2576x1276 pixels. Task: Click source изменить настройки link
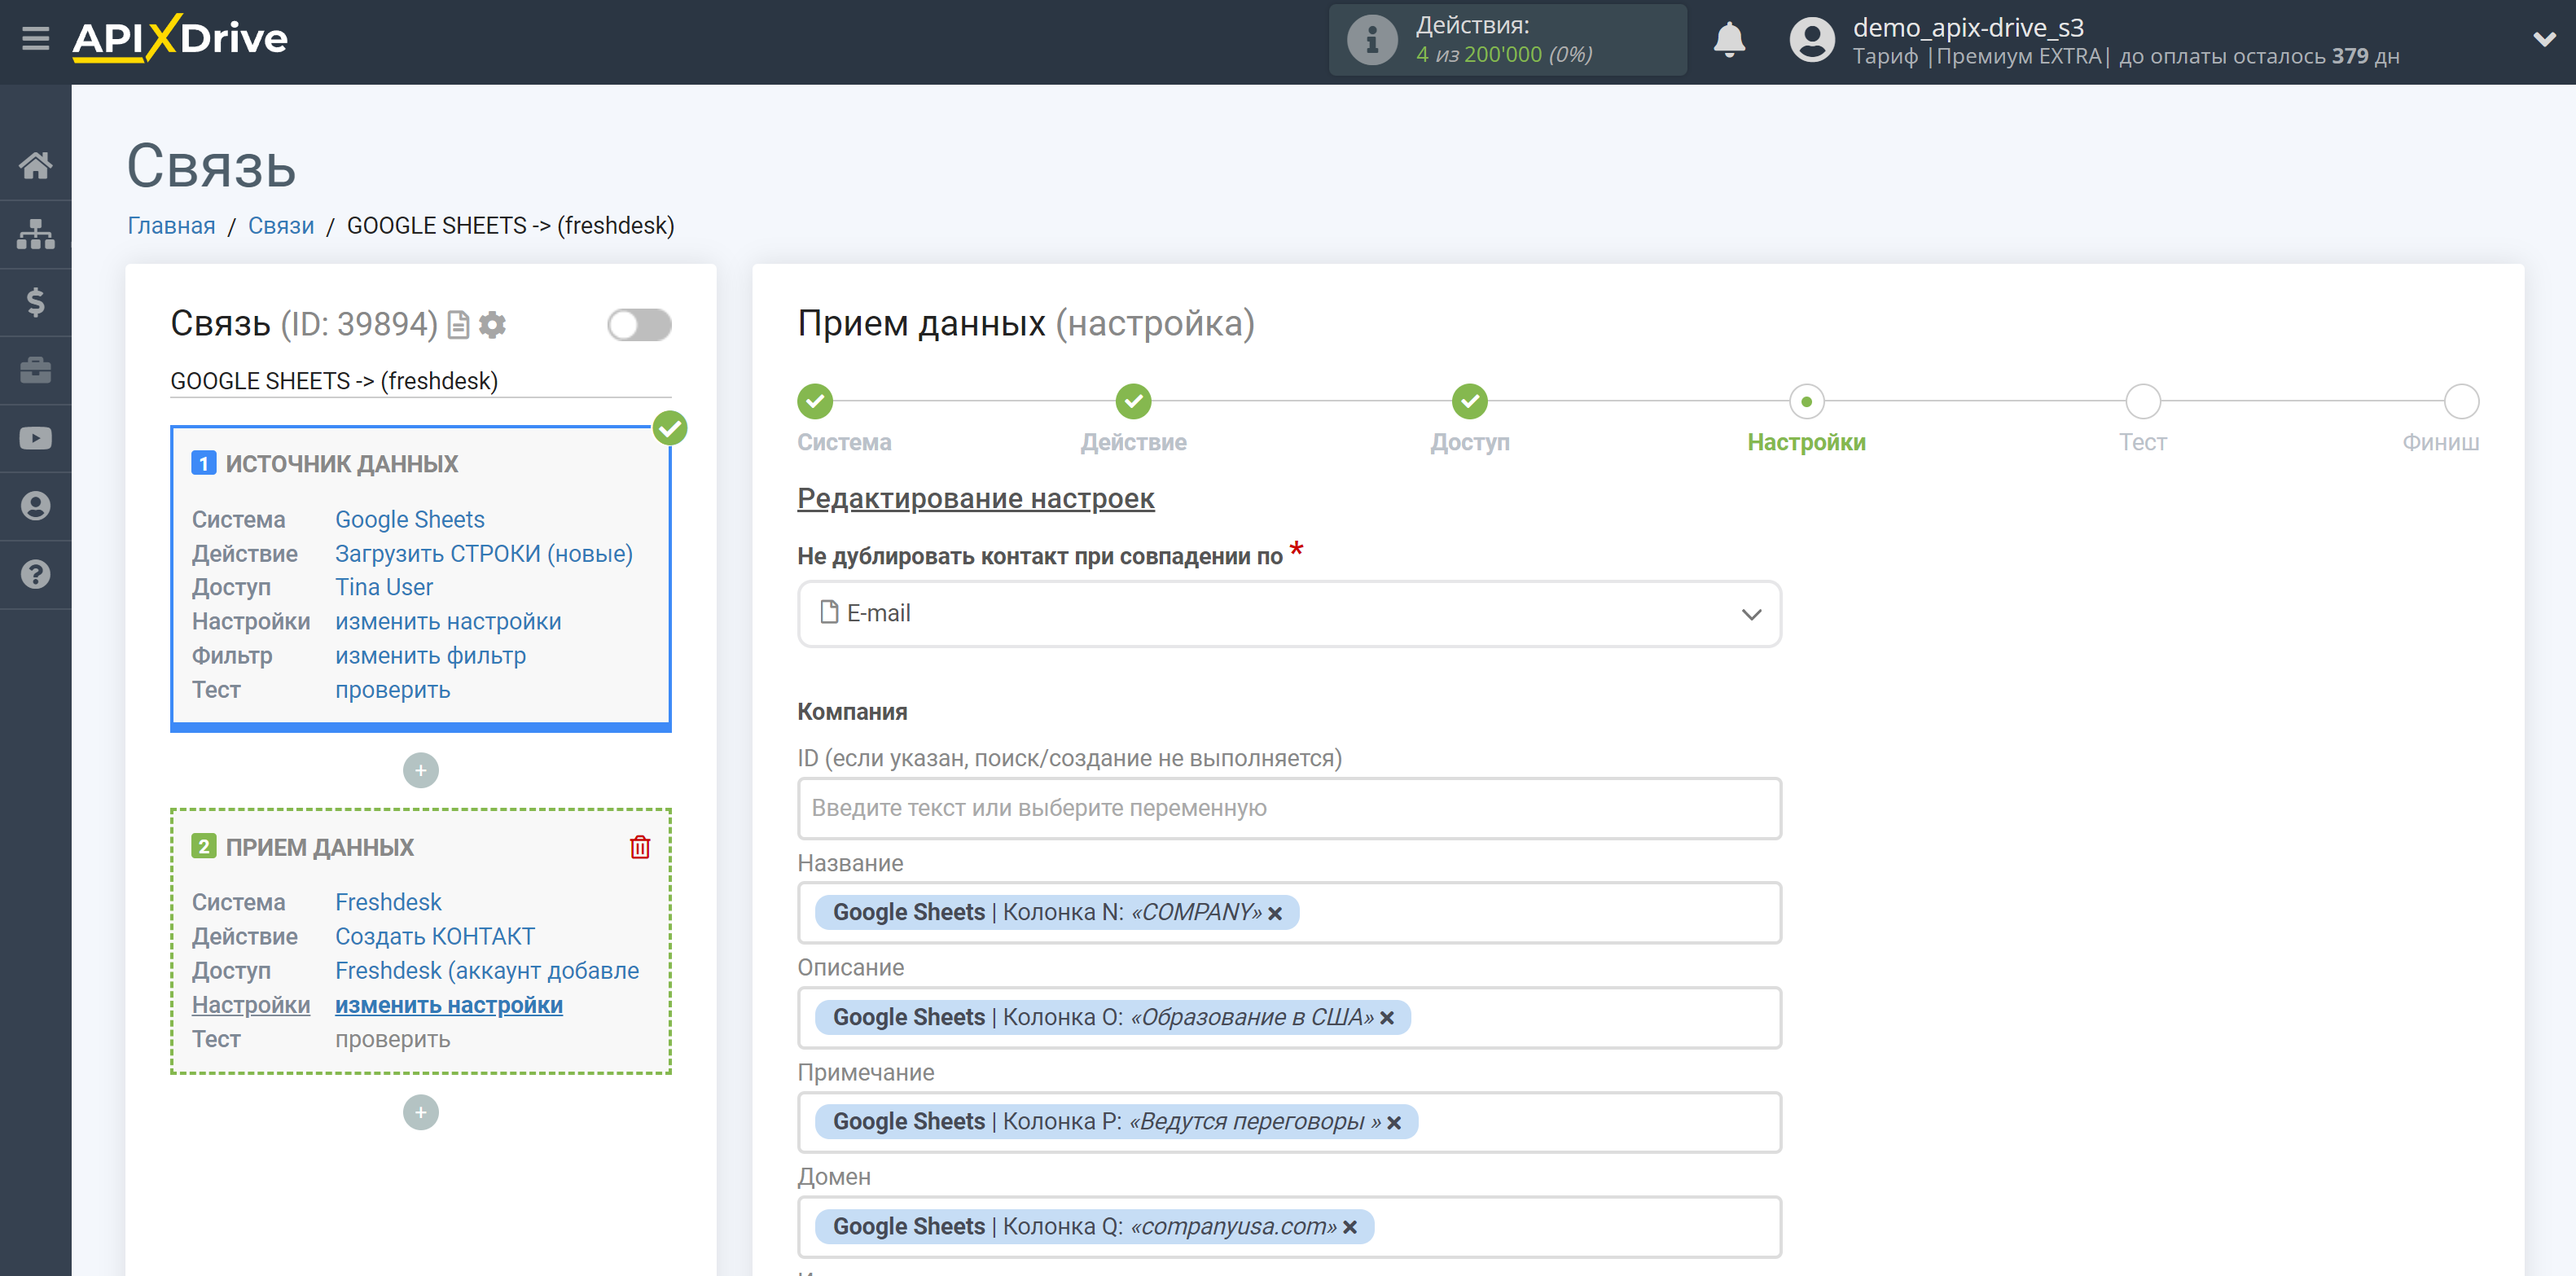tap(448, 622)
